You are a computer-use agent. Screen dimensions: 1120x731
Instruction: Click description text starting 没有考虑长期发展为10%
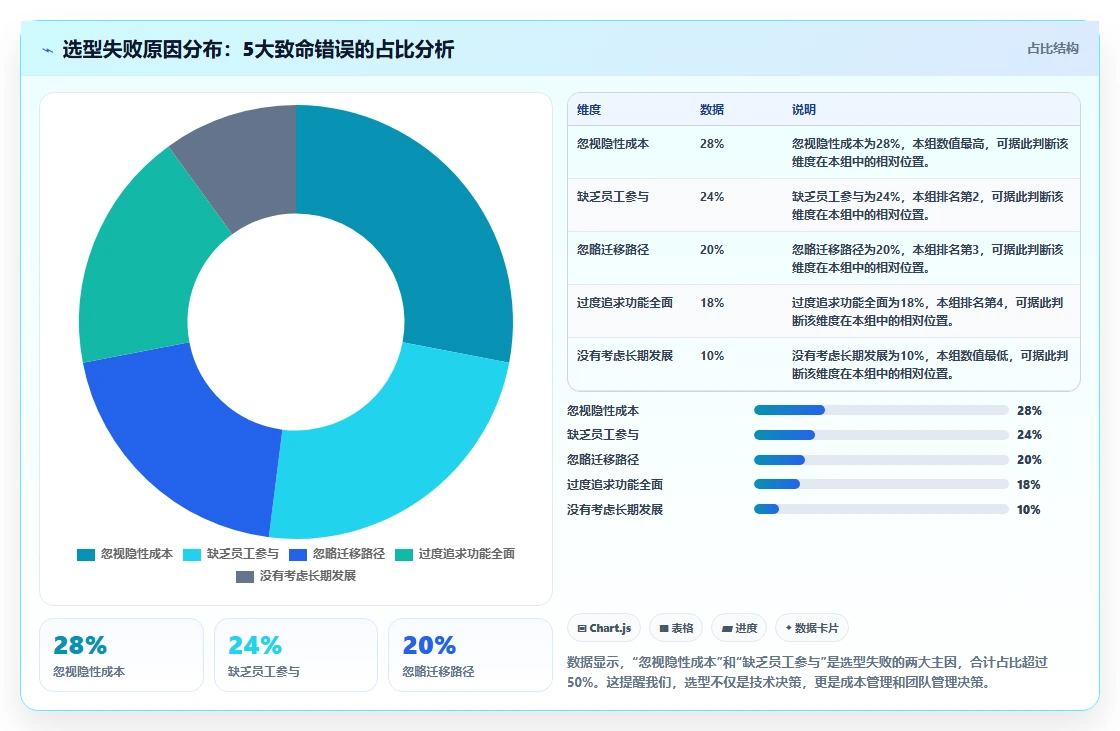click(930, 364)
